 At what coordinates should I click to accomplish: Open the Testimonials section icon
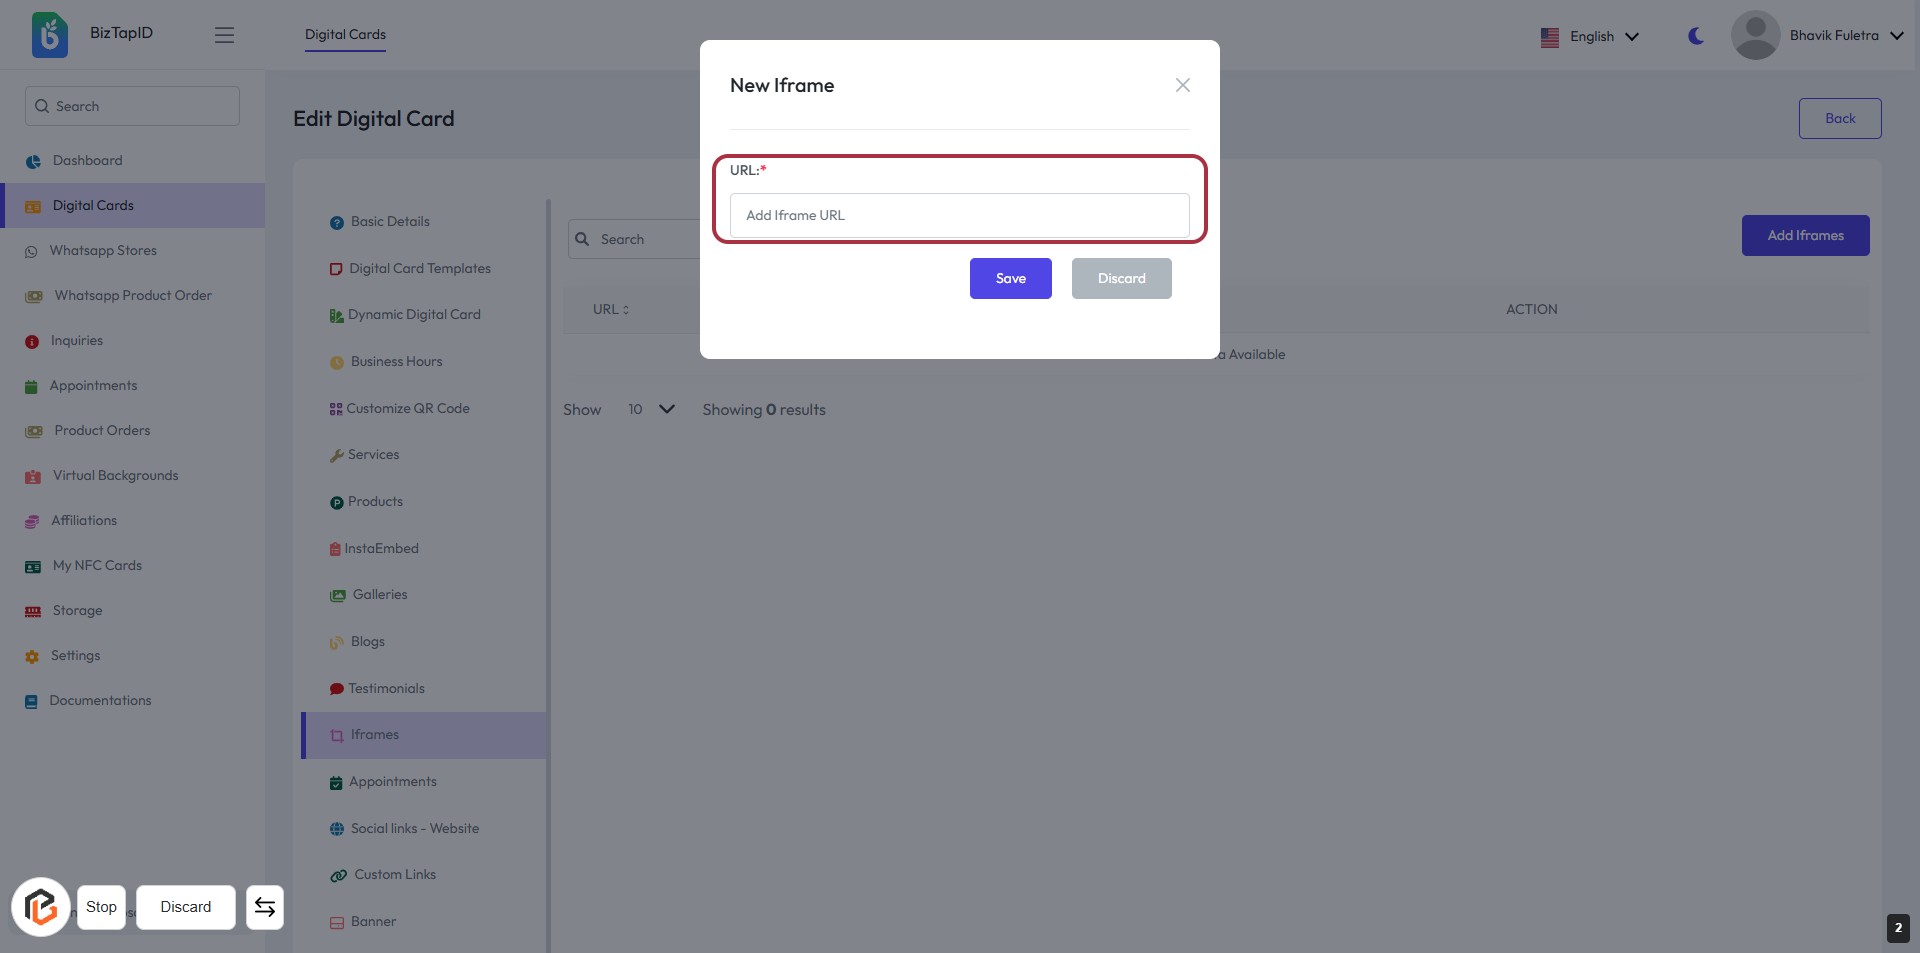(x=337, y=689)
